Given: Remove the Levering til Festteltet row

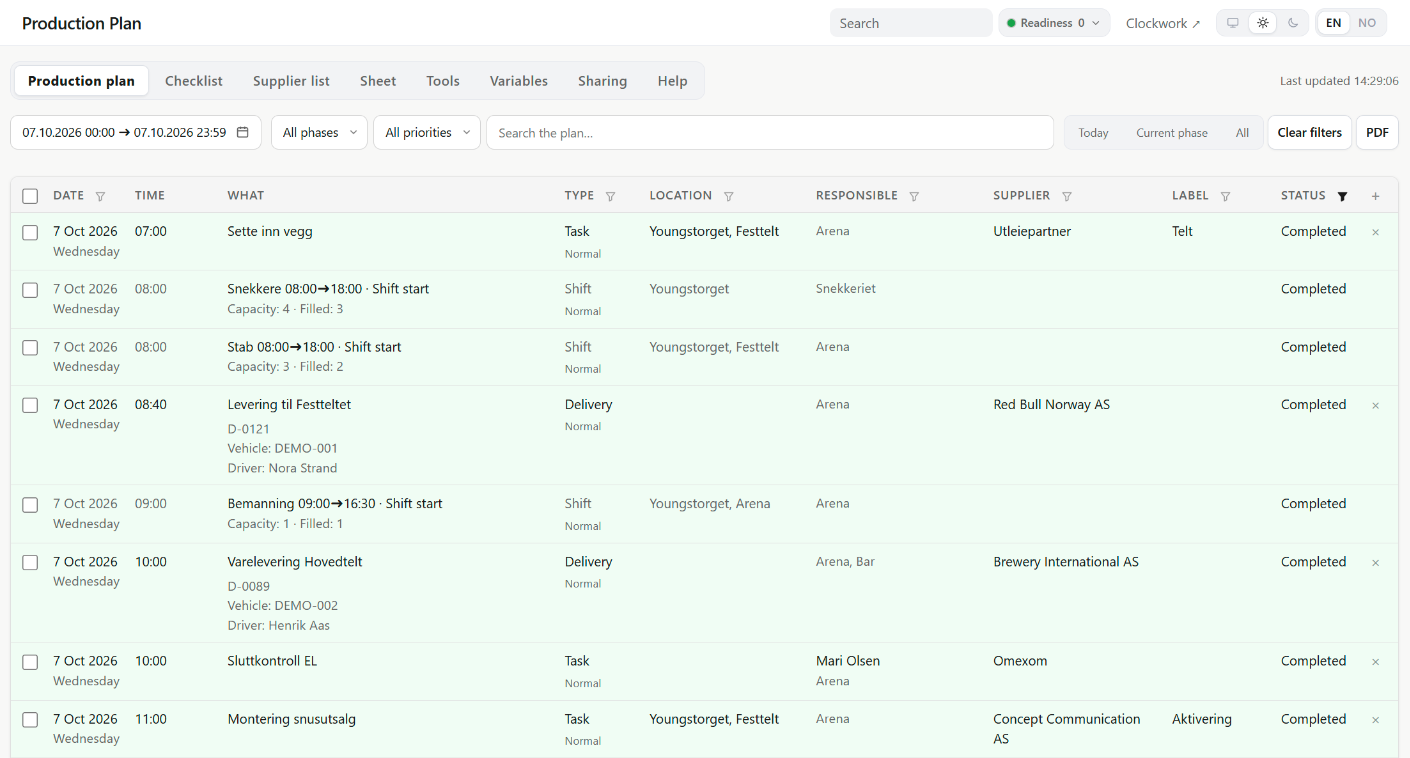Looking at the screenshot, I should [1375, 405].
